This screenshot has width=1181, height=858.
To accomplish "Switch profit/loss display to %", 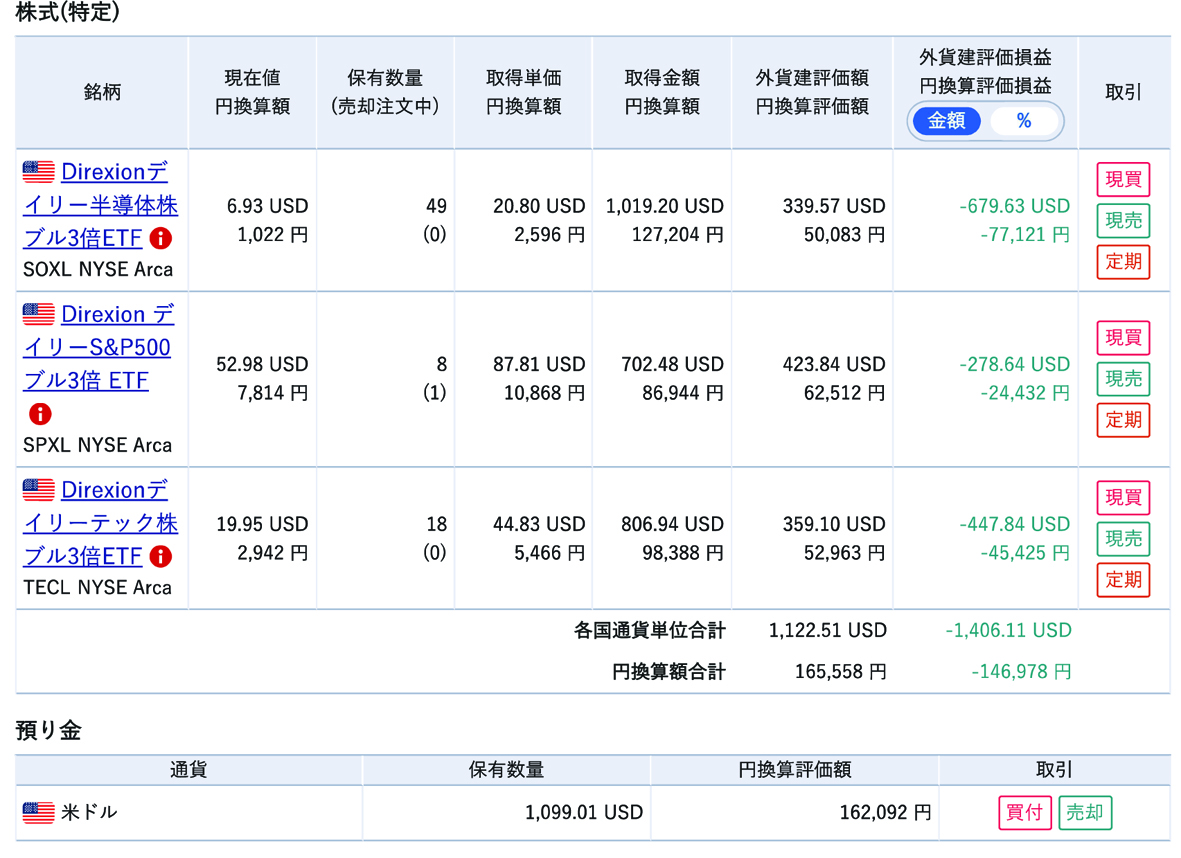I will pyautogui.click(x=1024, y=121).
